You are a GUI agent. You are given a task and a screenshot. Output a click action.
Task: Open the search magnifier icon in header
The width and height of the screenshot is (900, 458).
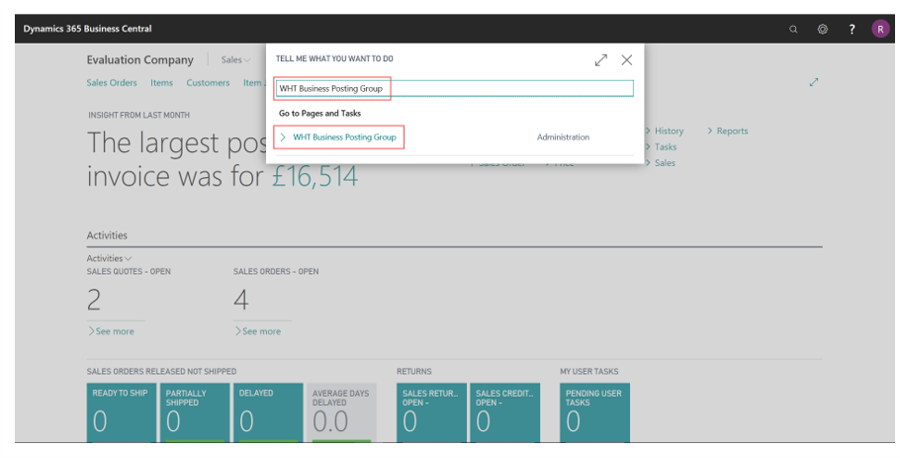click(793, 29)
